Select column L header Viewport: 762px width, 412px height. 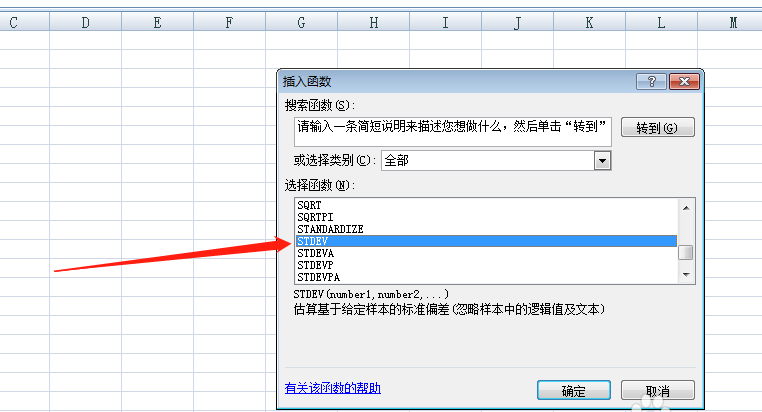[661, 22]
